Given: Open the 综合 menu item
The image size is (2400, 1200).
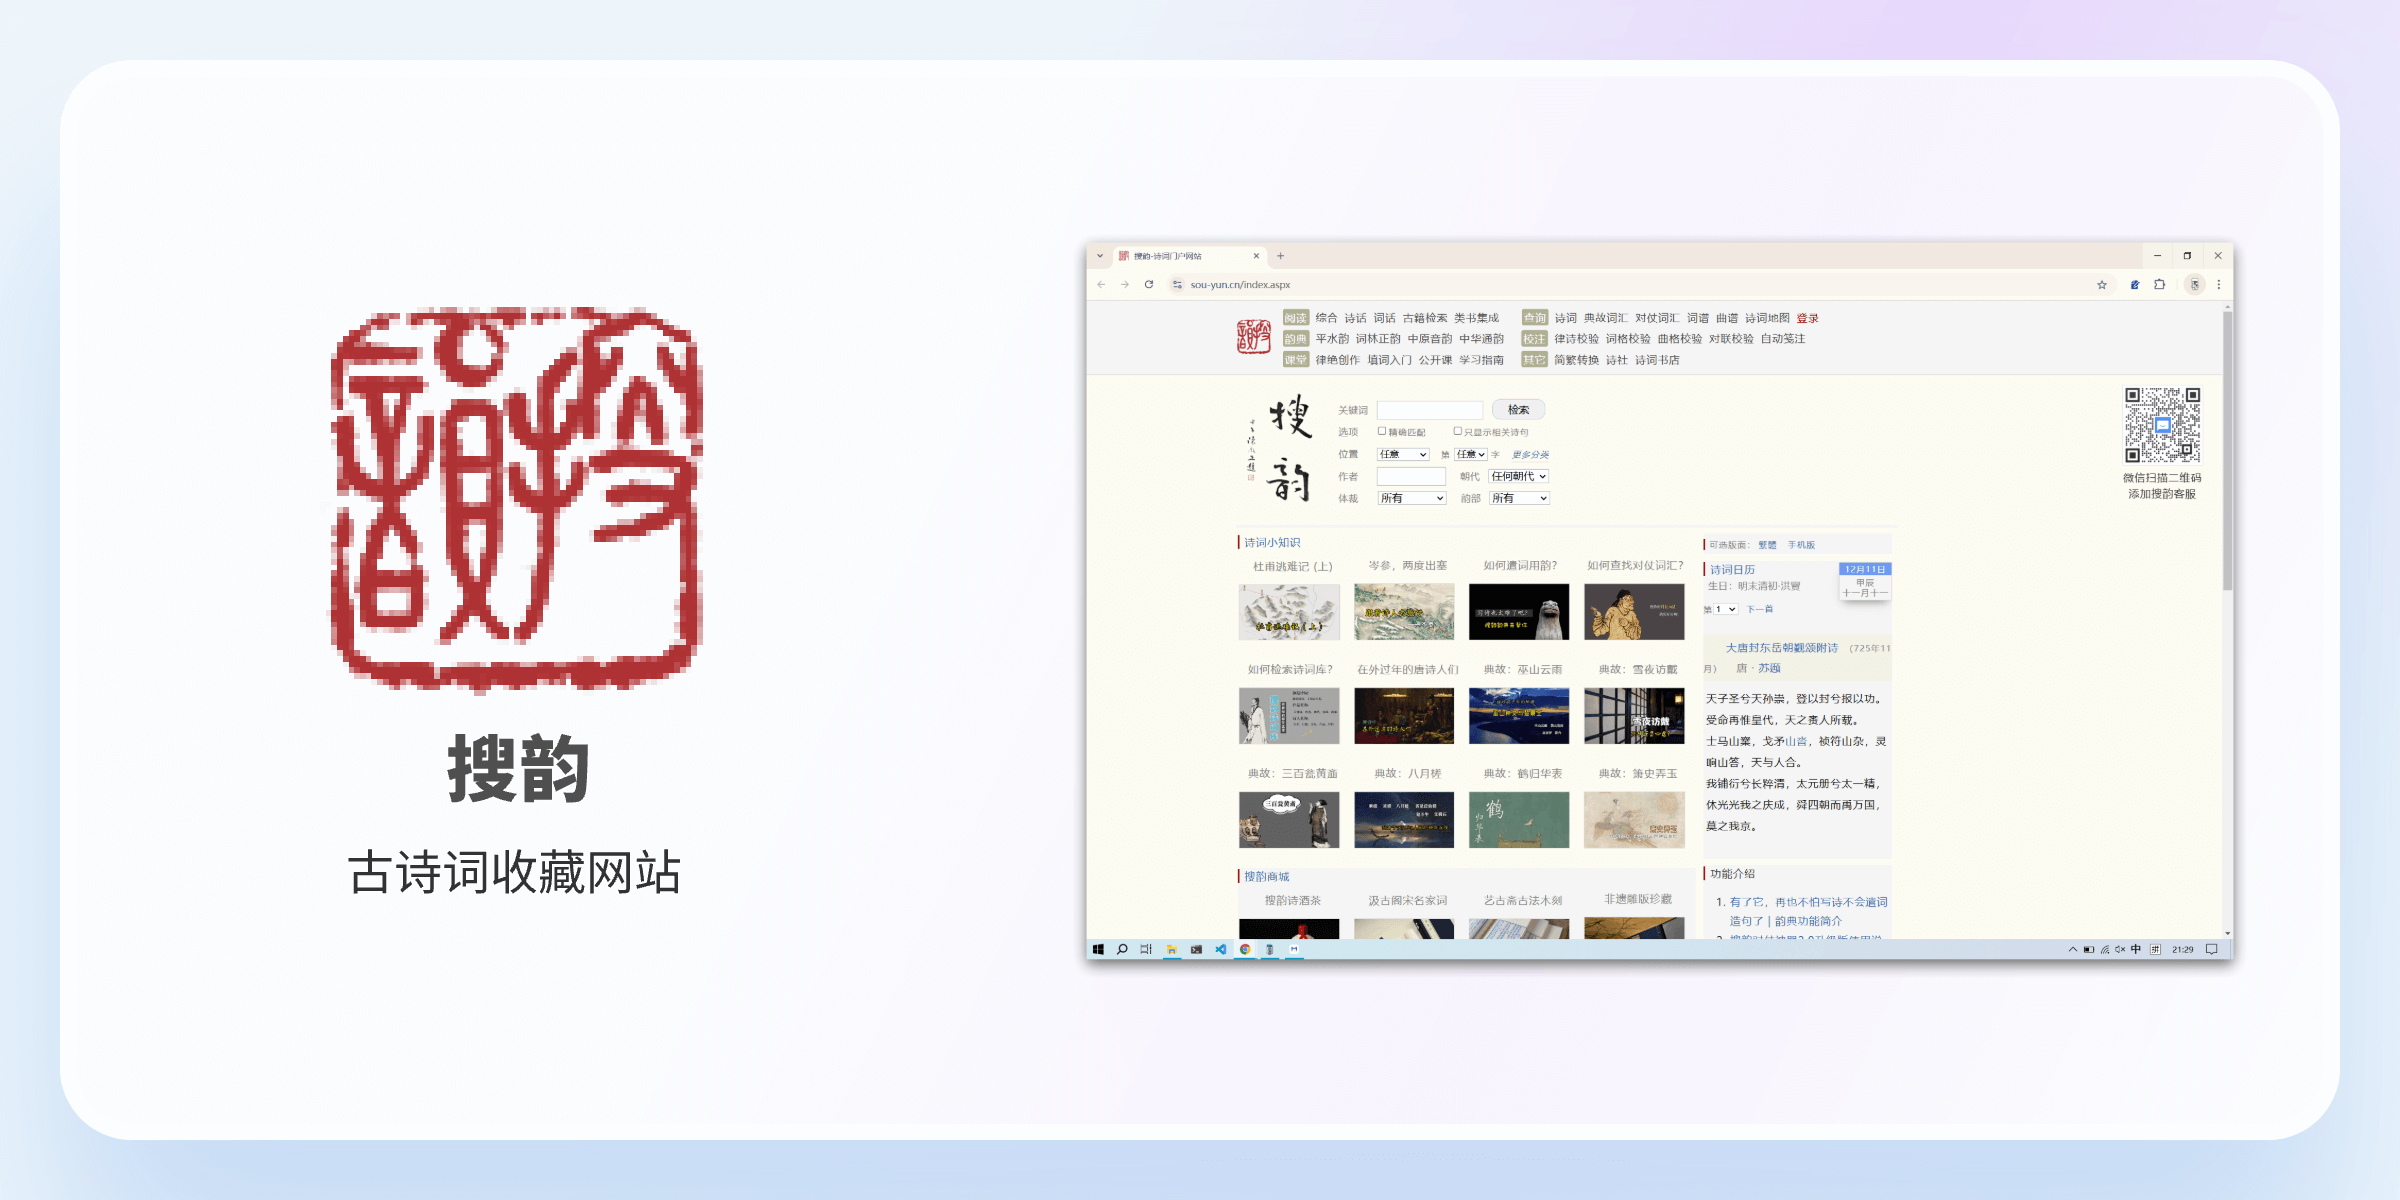Looking at the screenshot, I should click(1326, 318).
